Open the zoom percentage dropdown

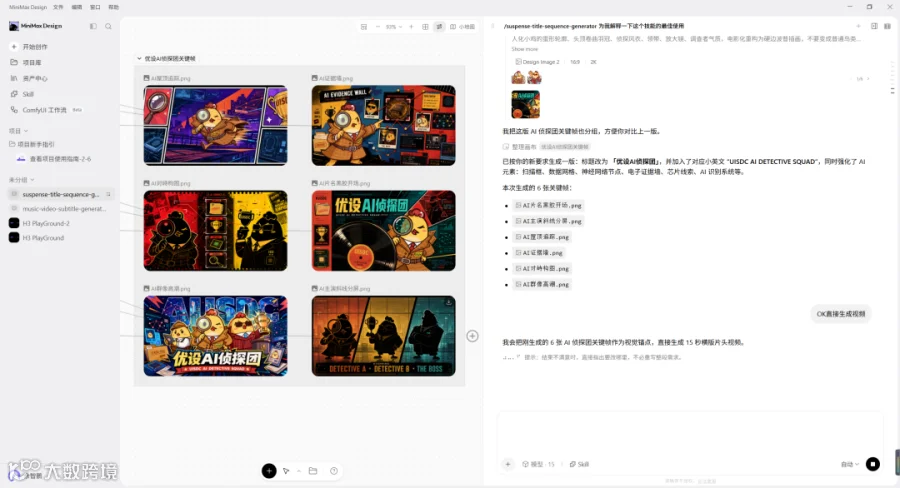click(394, 27)
